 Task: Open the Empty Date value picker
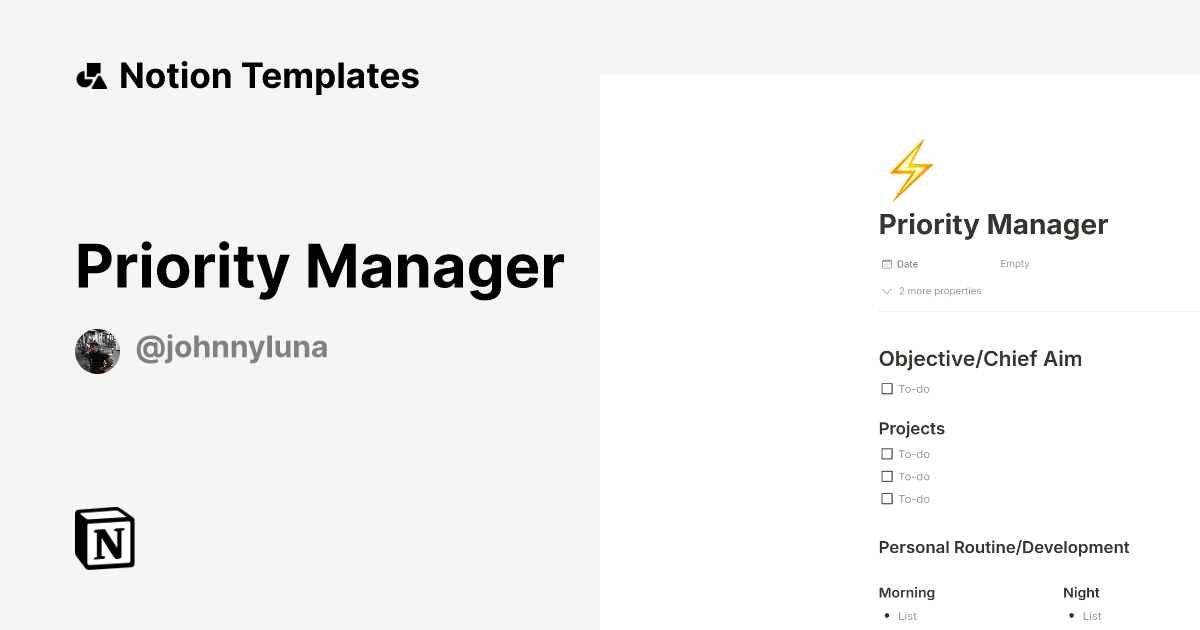[x=1014, y=263]
